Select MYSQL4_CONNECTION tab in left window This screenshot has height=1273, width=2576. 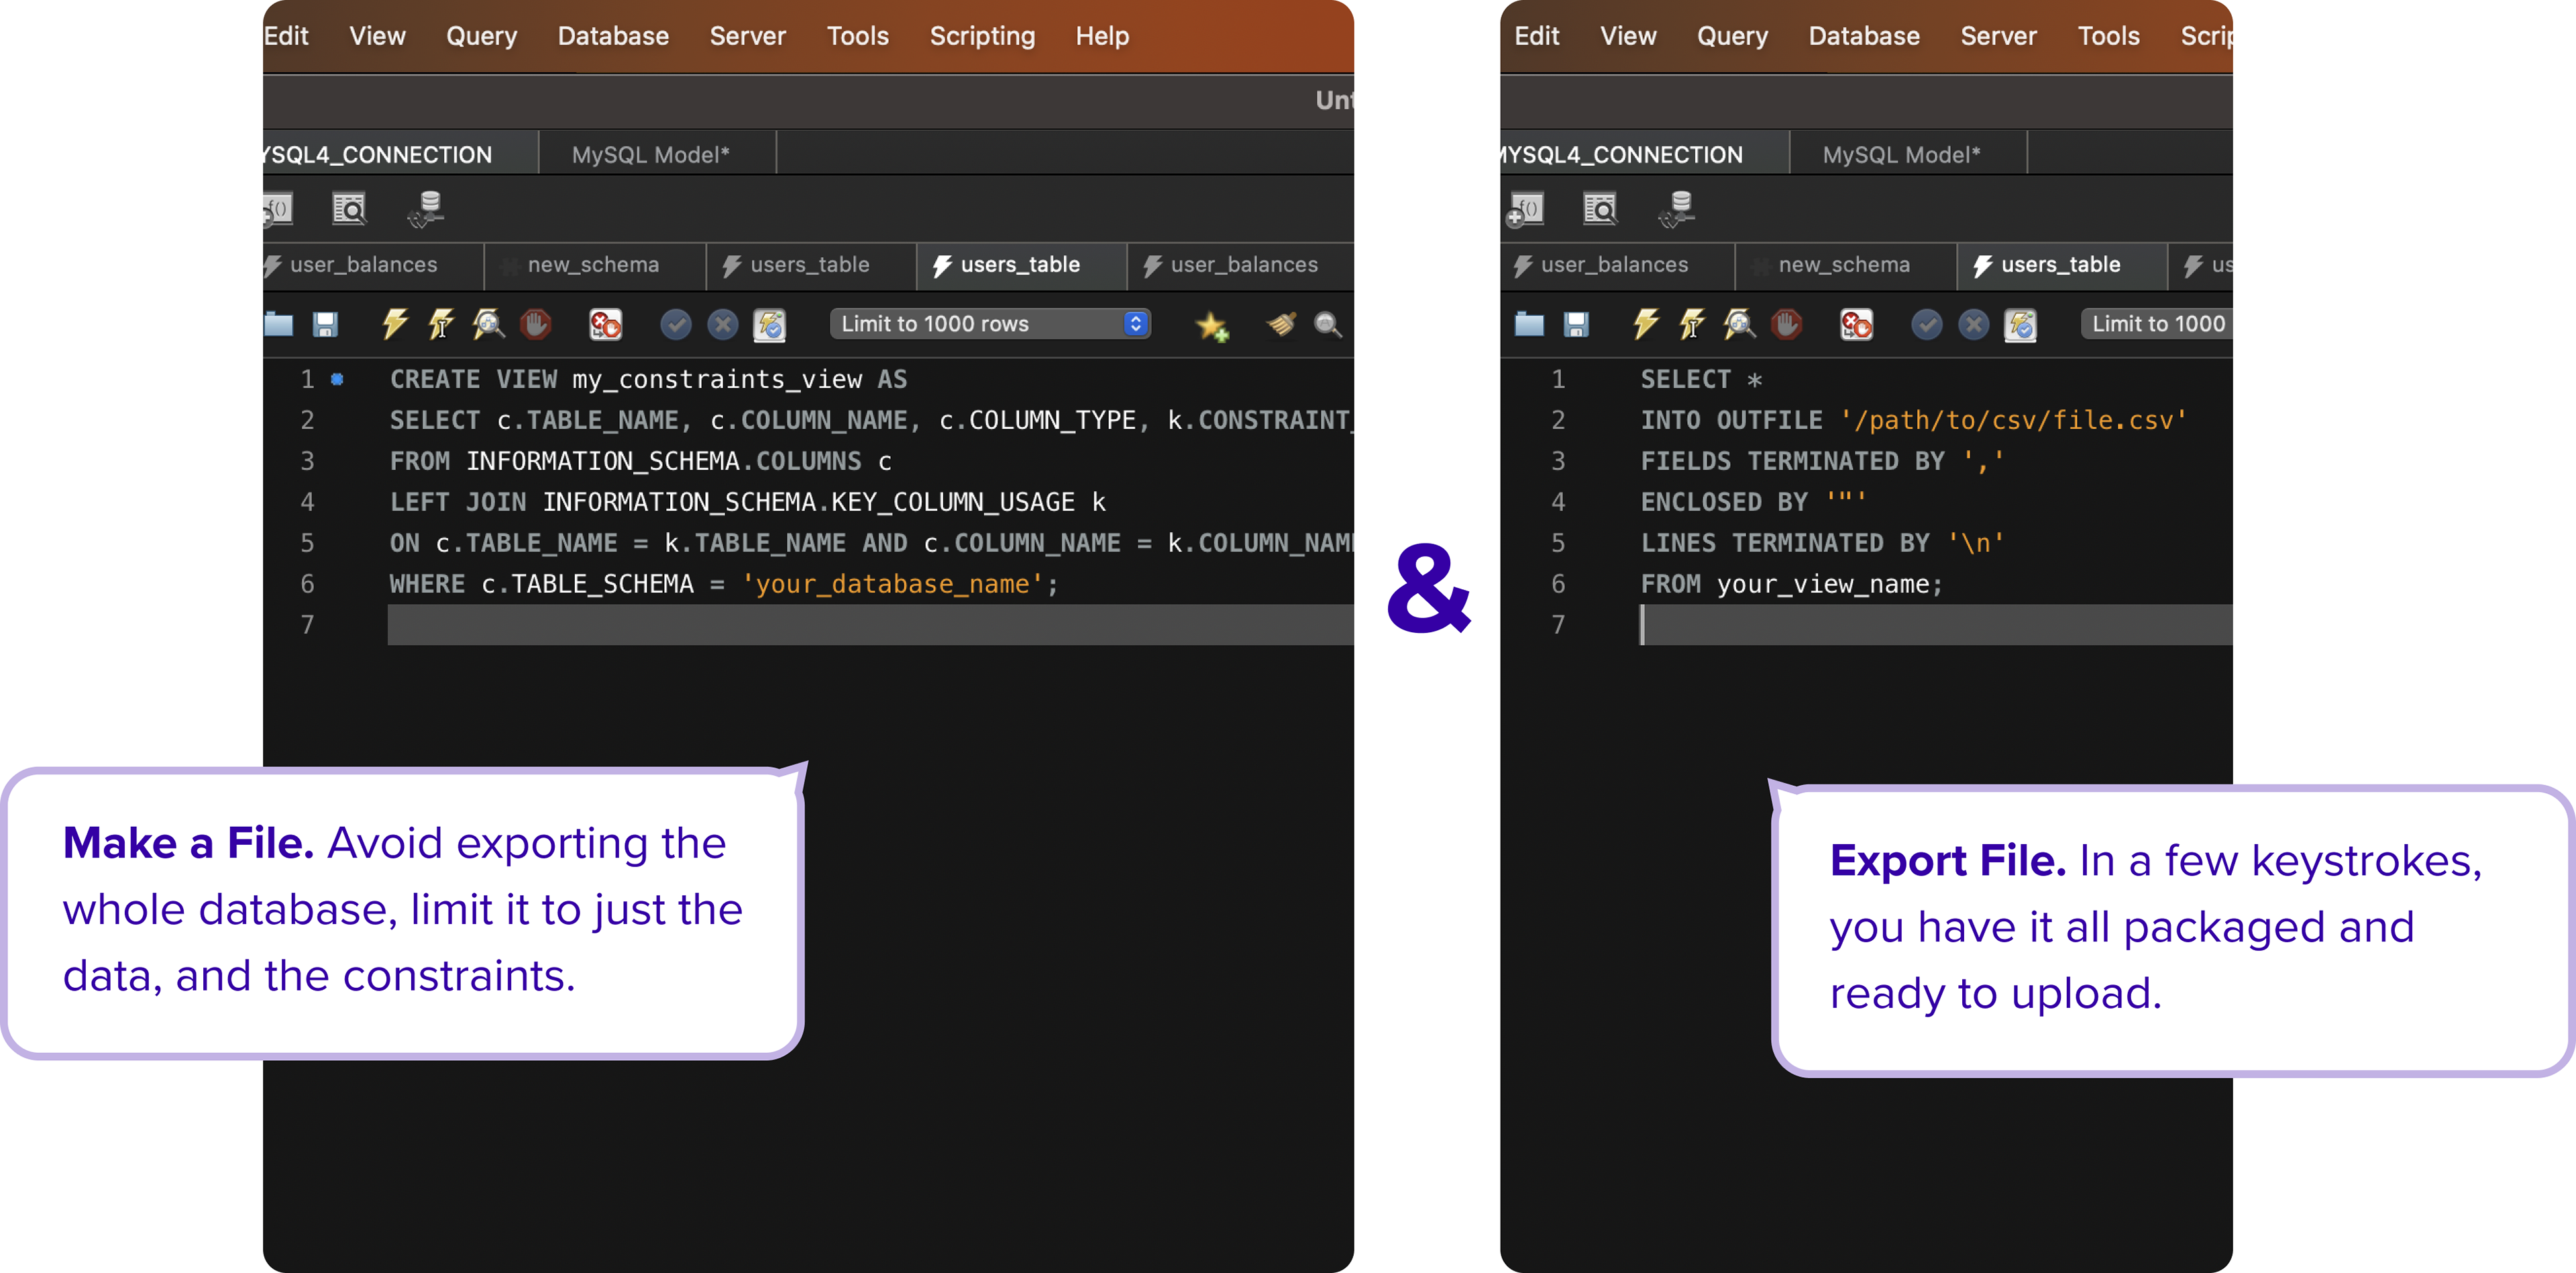coord(400,154)
